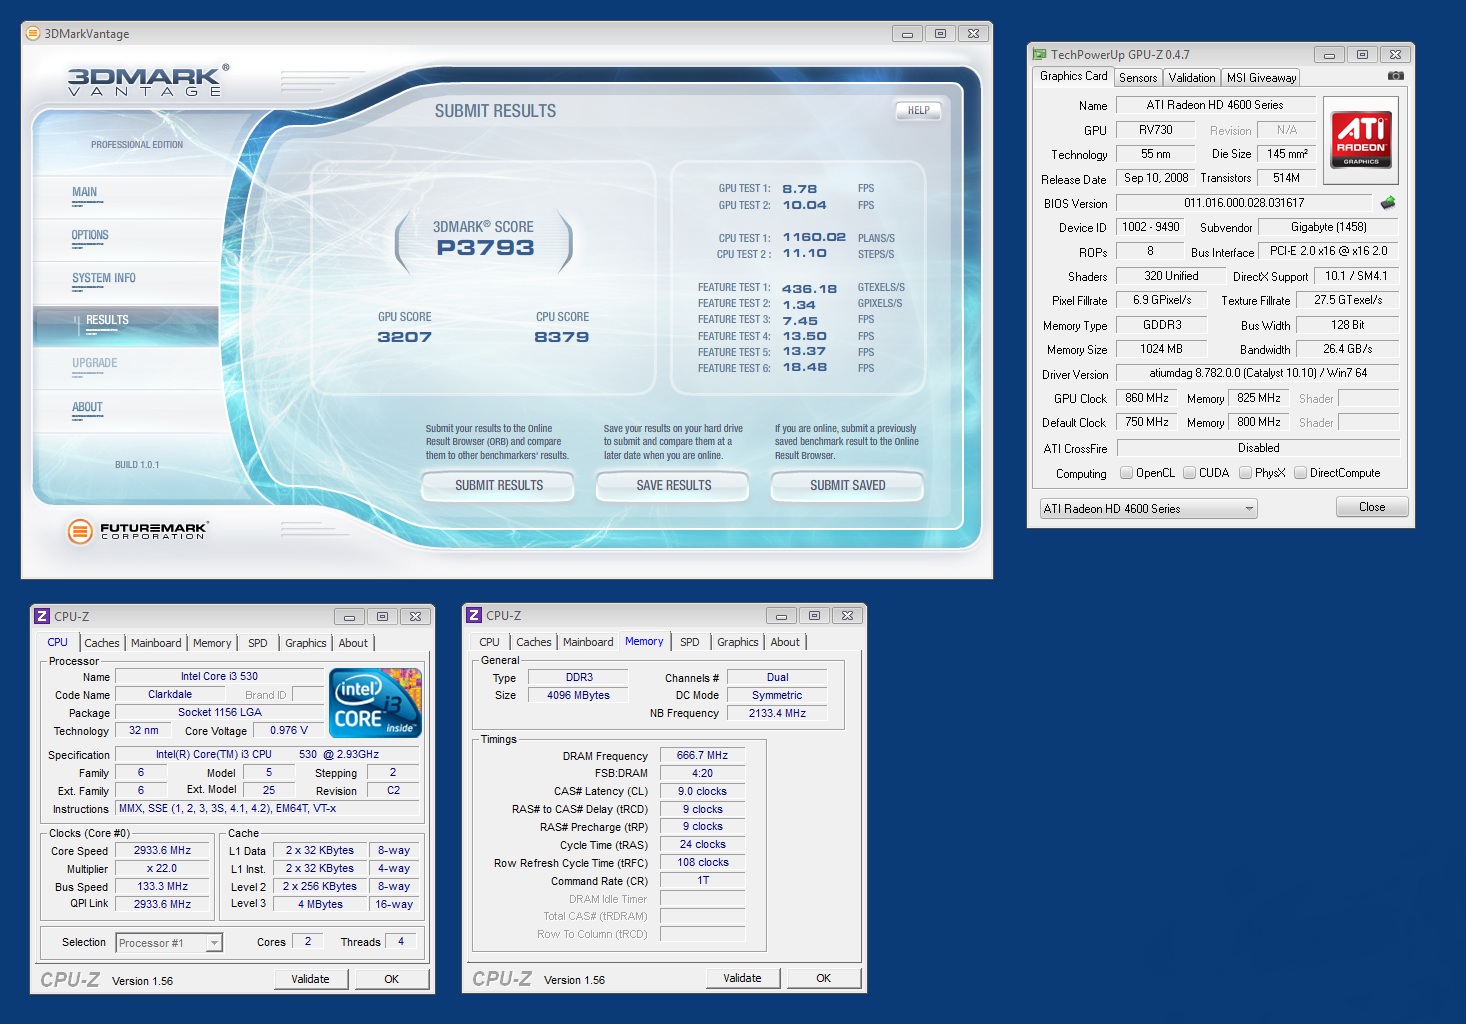Click the Intel Core i3 530 name field
The width and height of the screenshot is (1466, 1024).
219,677
